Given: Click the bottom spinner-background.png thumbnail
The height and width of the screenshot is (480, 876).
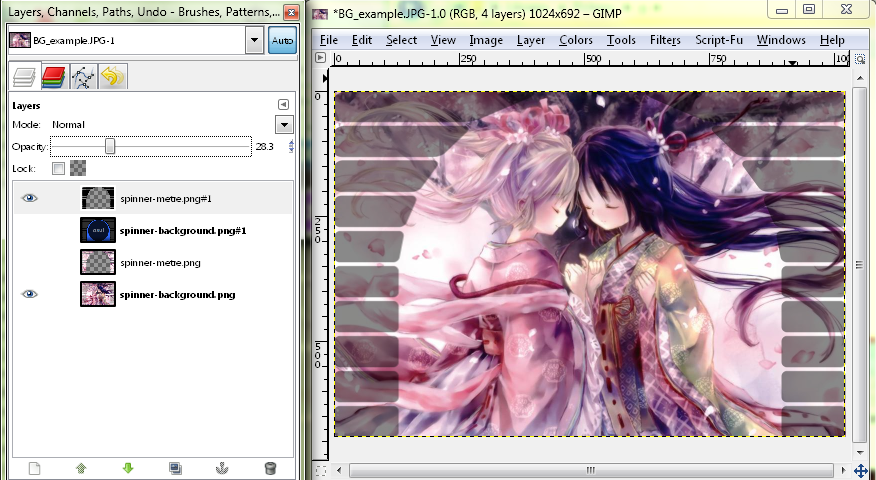Looking at the screenshot, I should coord(98,294).
